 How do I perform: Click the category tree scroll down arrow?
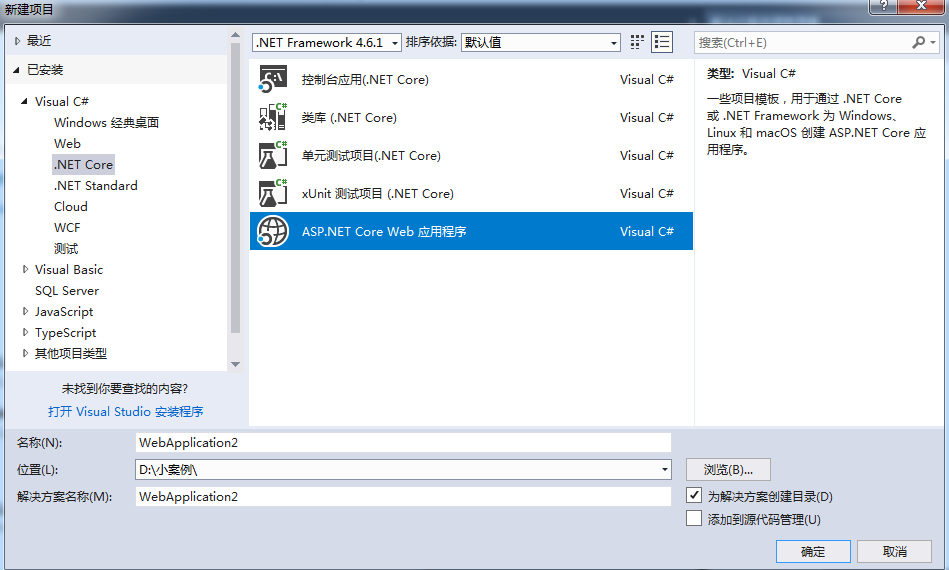[235, 364]
